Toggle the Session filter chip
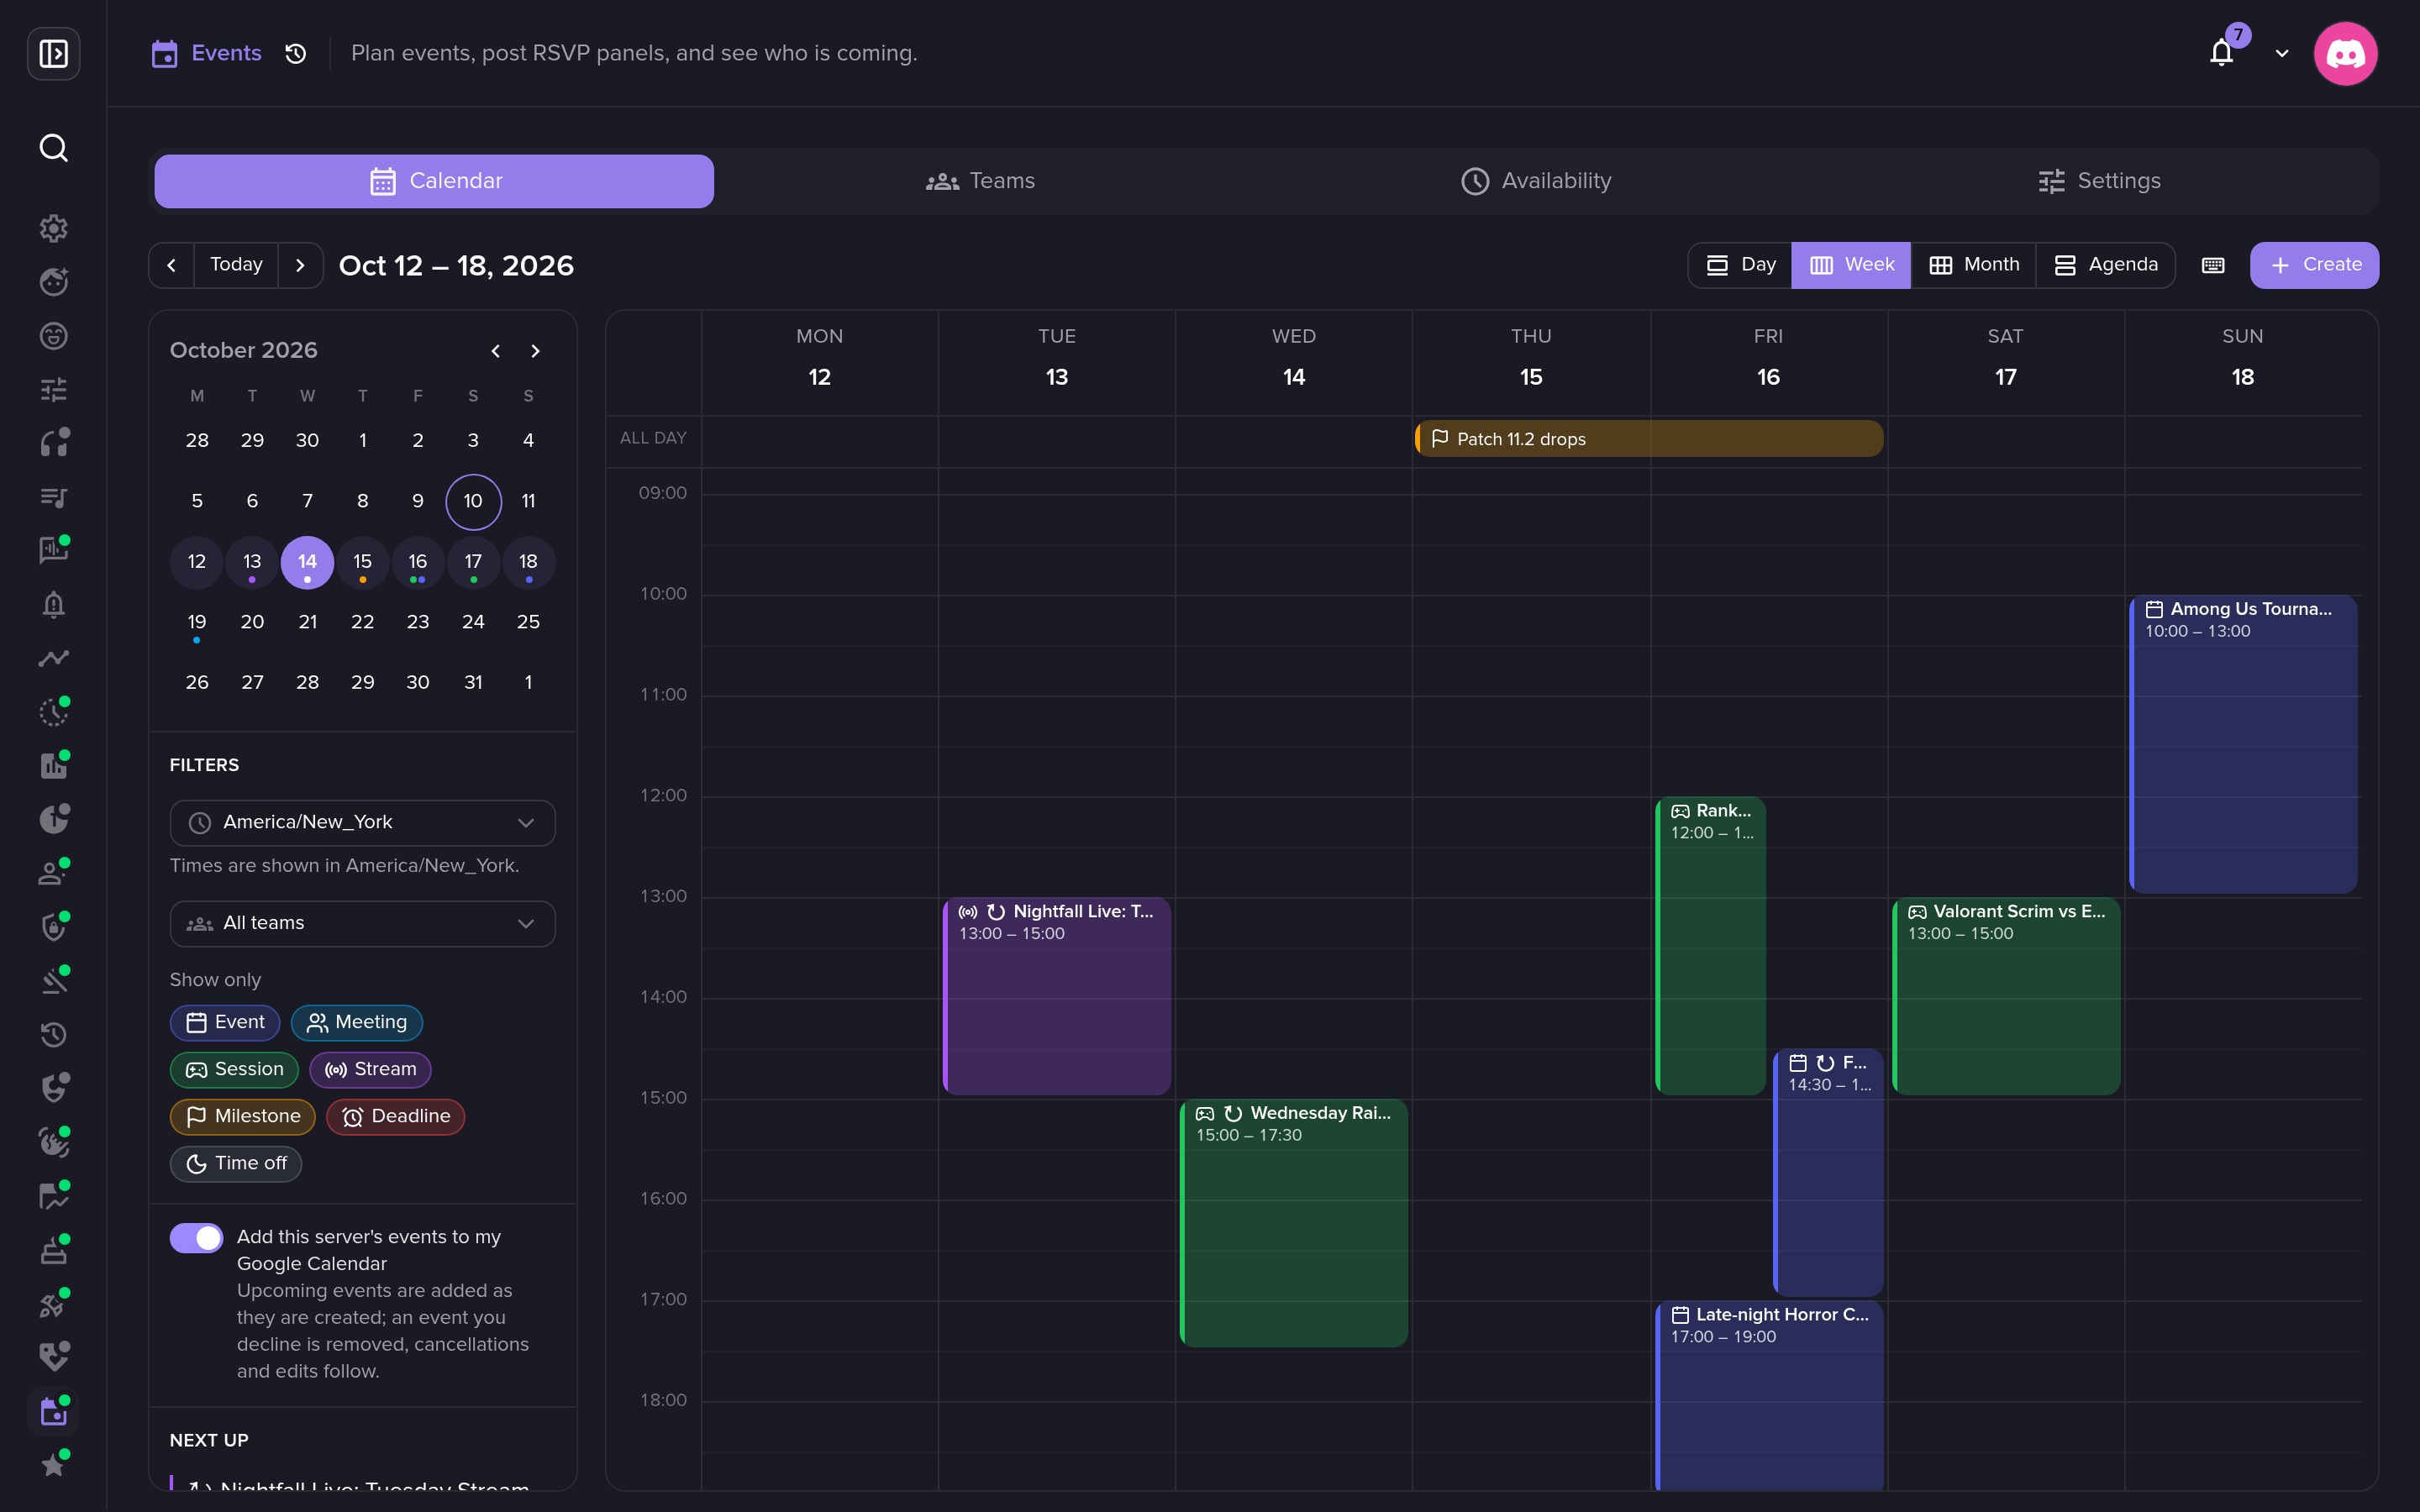The image size is (2420, 1512). tap(234, 1069)
